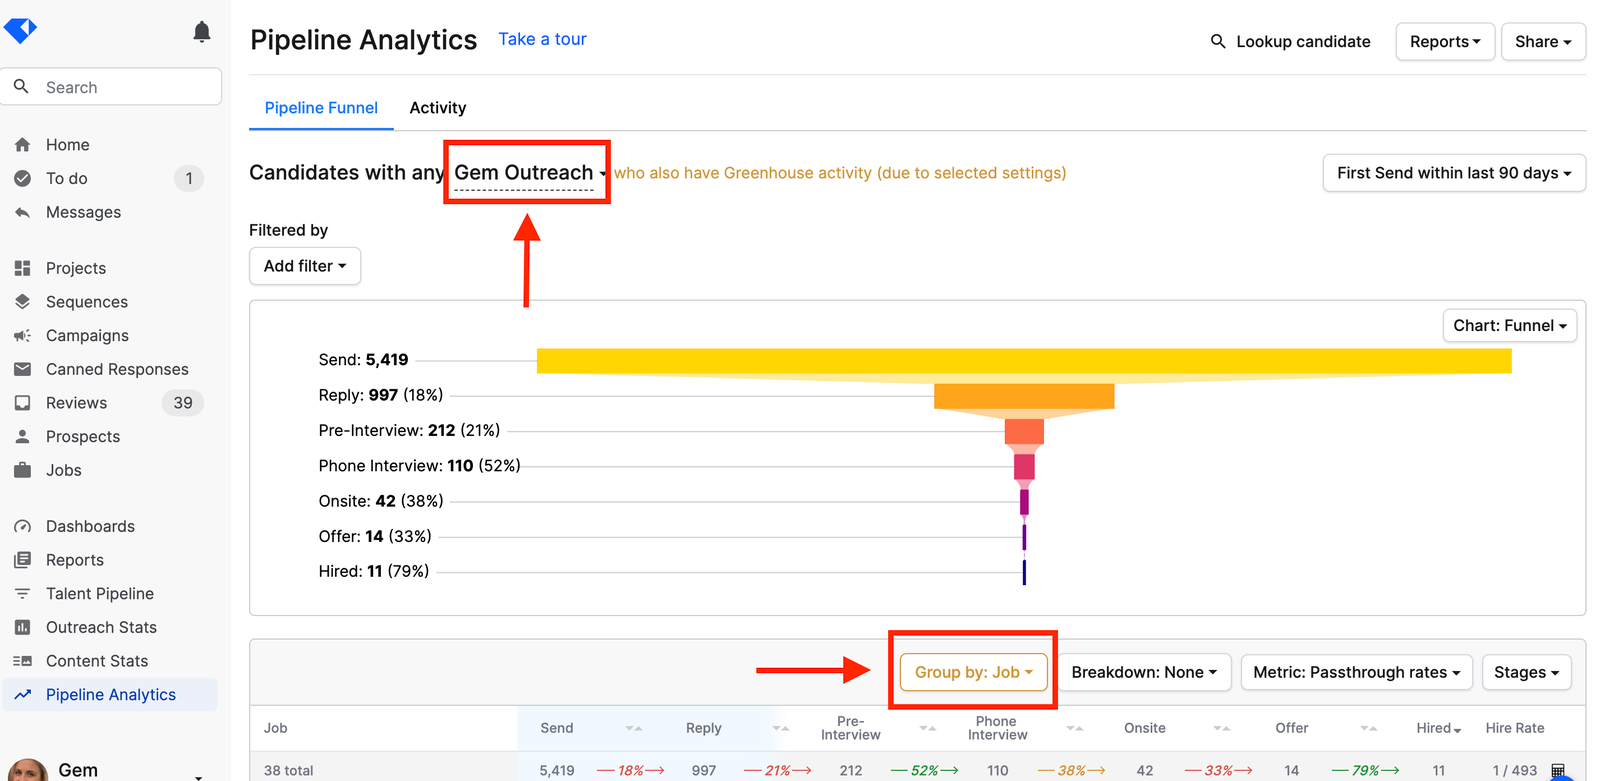This screenshot has width=1600, height=781.
Task: Sort by Offer passthrough rate arrows
Action: 1369,728
